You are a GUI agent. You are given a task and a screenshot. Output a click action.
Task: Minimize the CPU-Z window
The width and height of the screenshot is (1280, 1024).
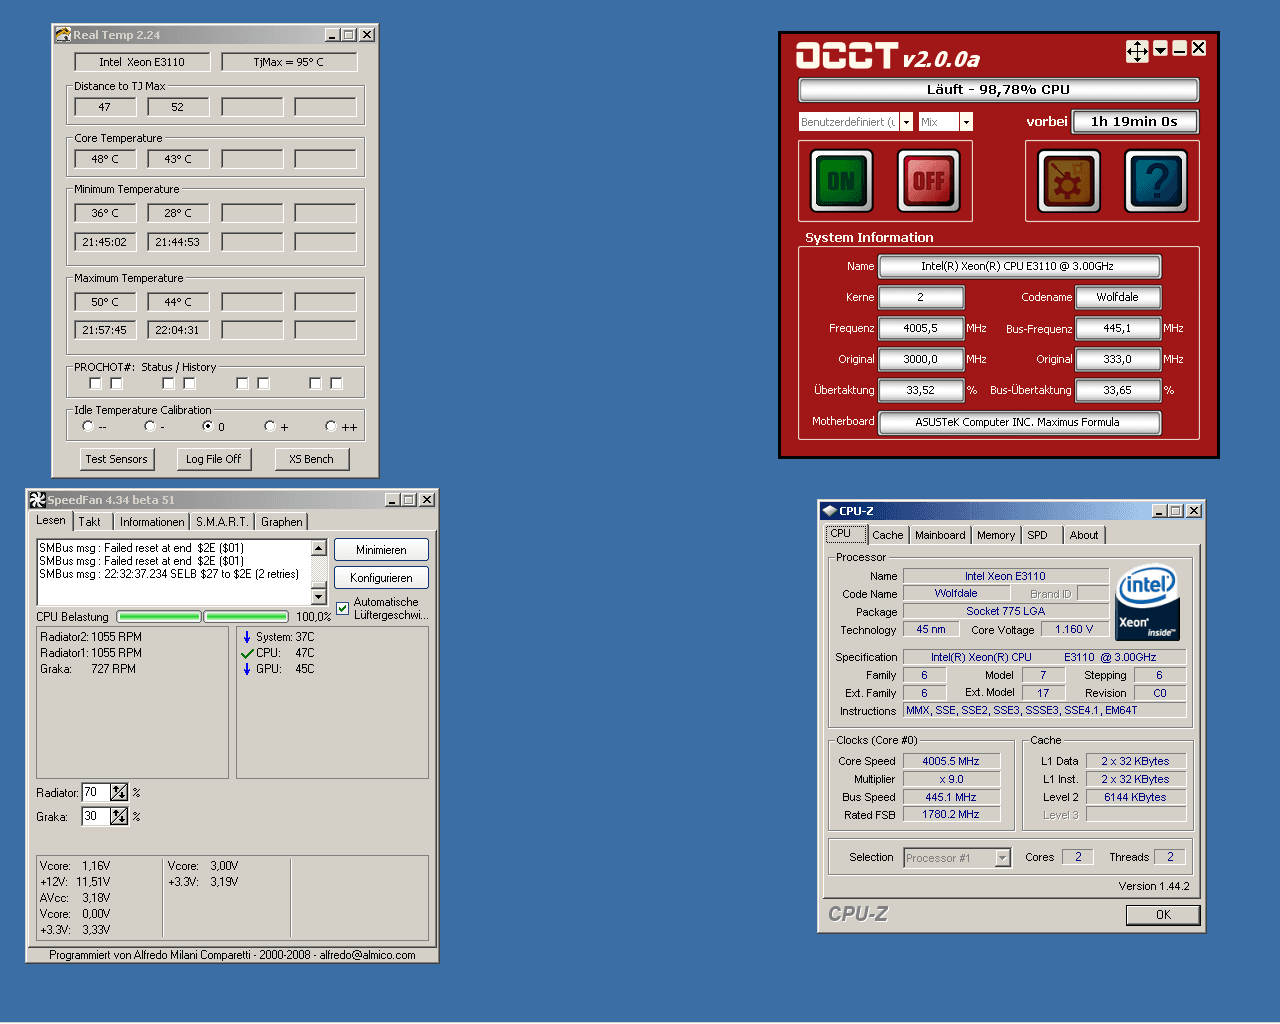point(1159,511)
